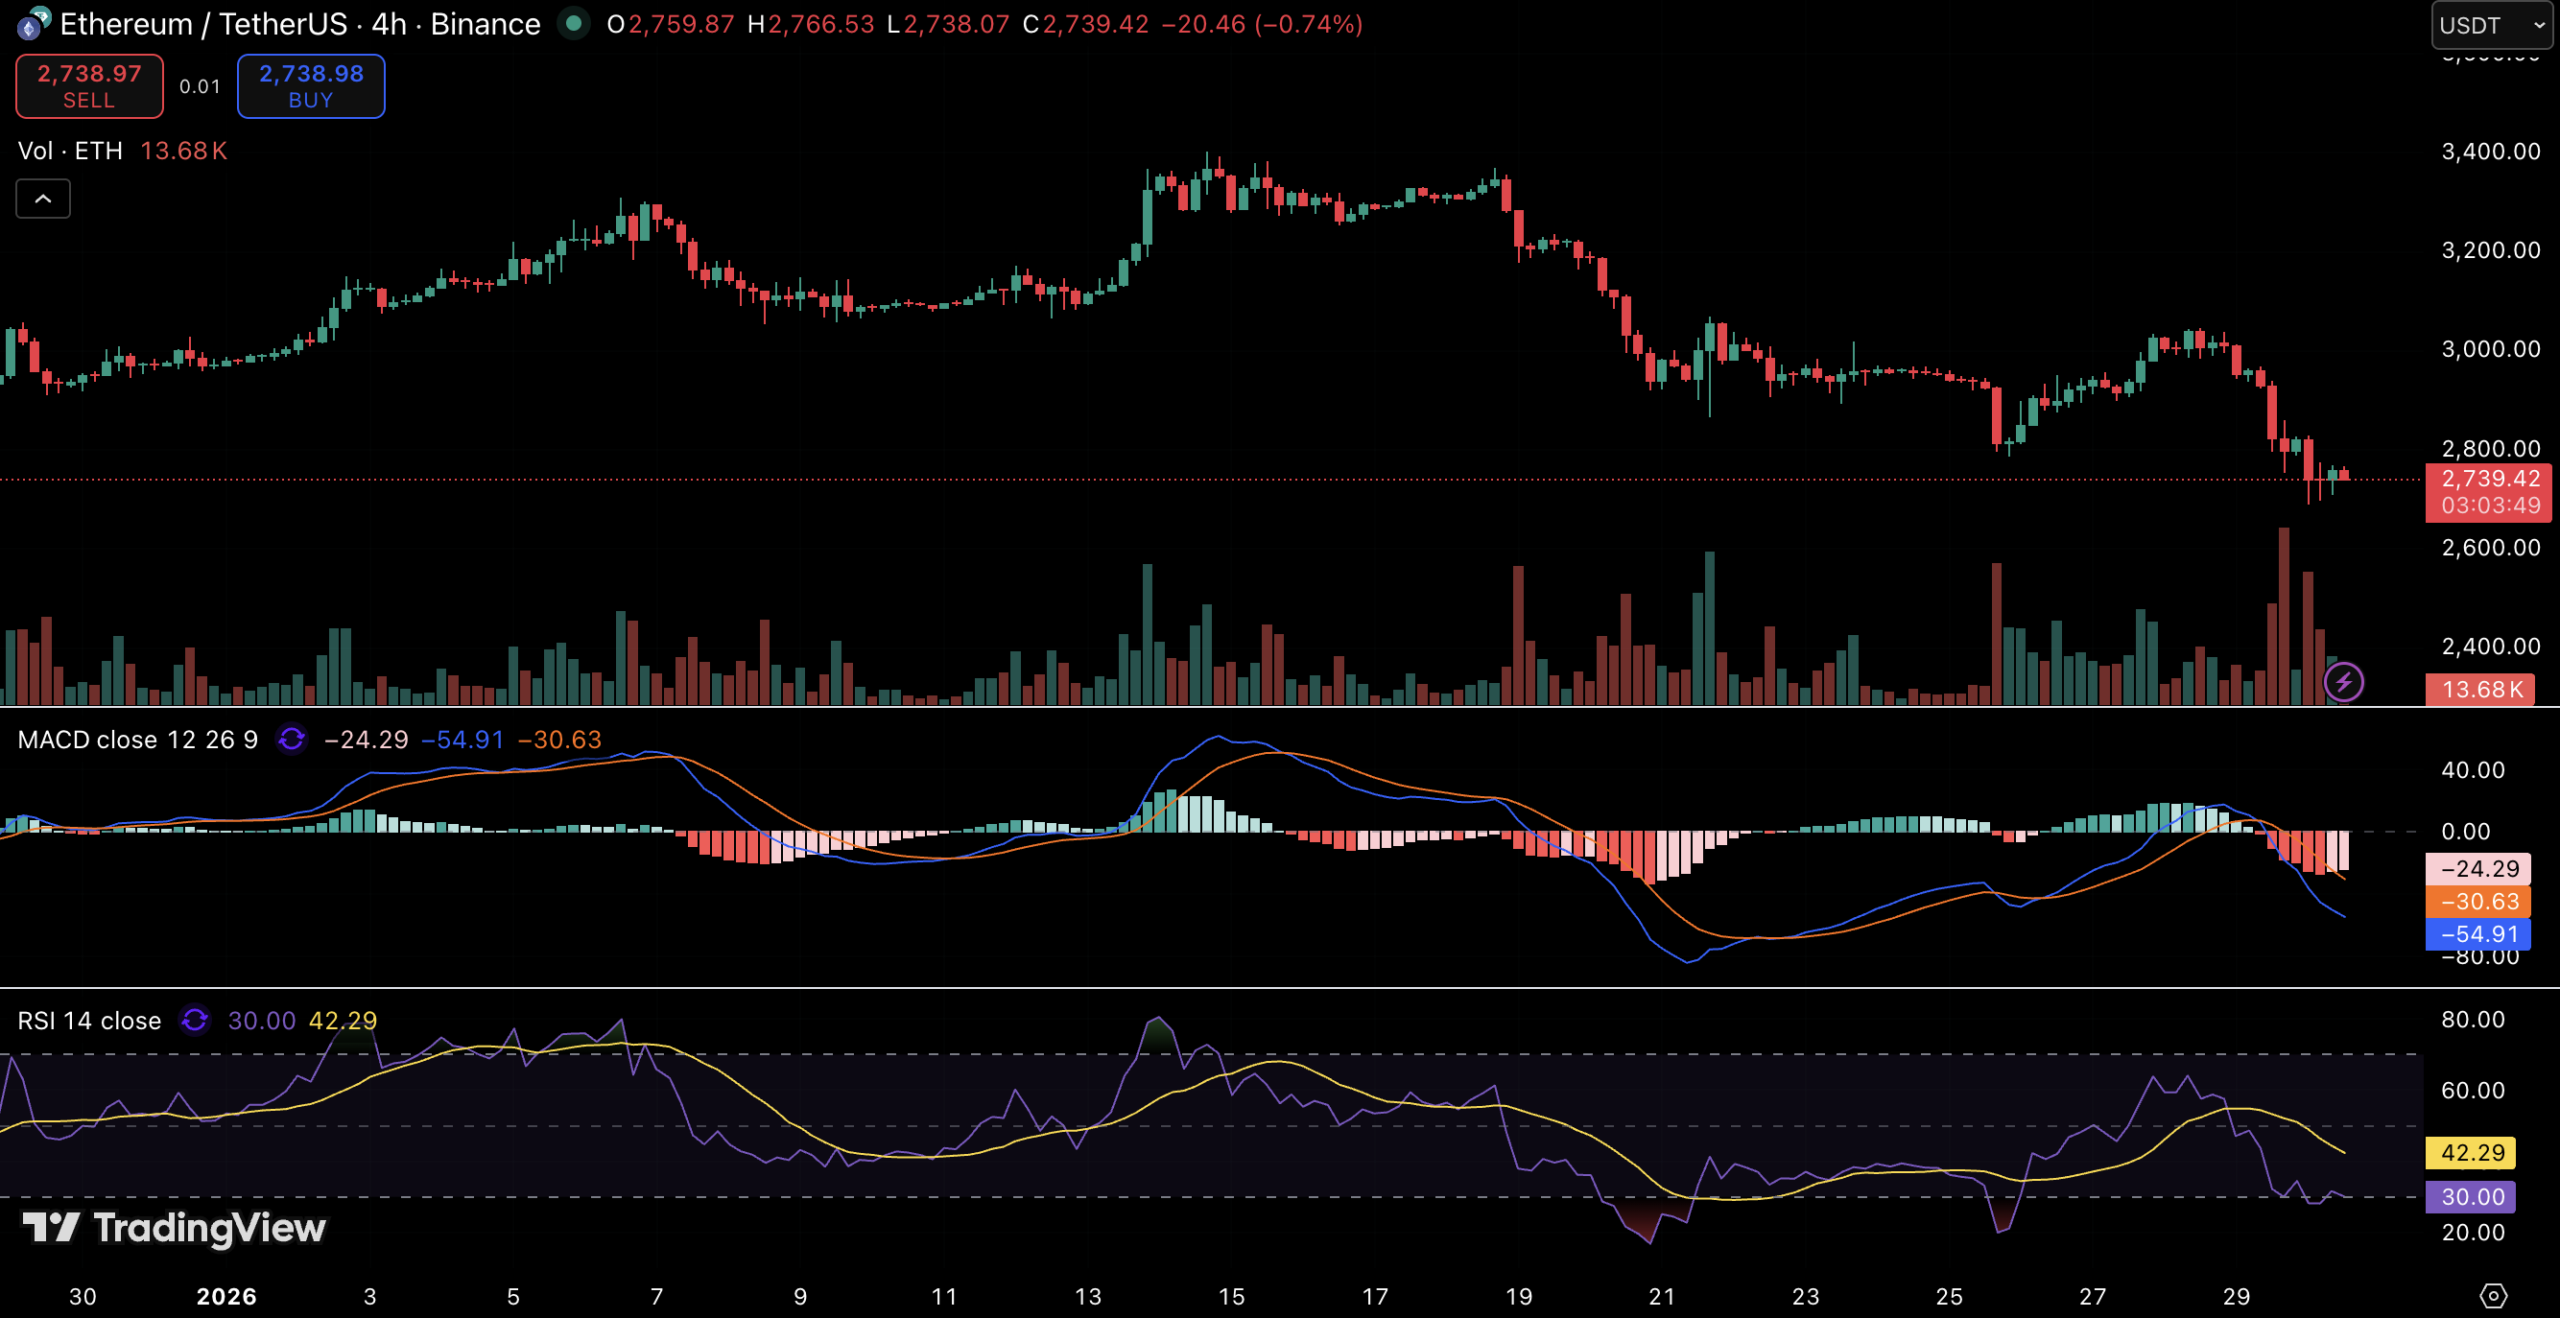The width and height of the screenshot is (2560, 1318).
Task: Click the red current price label 2,739.42
Action: pos(2490,479)
